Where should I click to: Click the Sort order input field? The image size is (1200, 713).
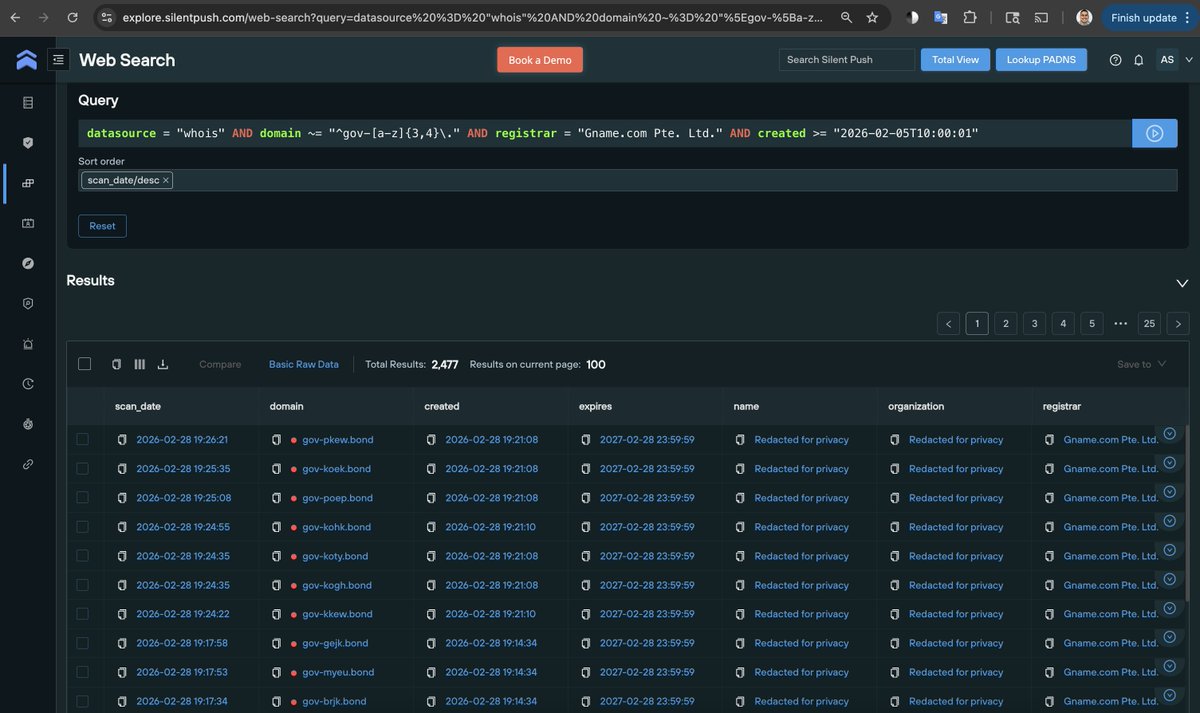point(628,180)
